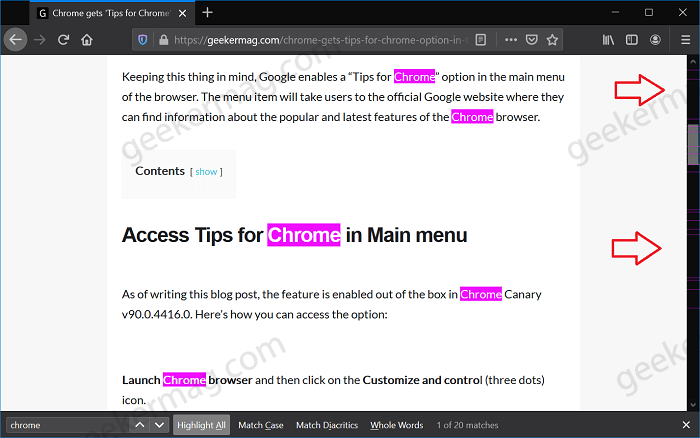Close the find bar
The width and height of the screenshot is (700, 438).
coord(686,425)
